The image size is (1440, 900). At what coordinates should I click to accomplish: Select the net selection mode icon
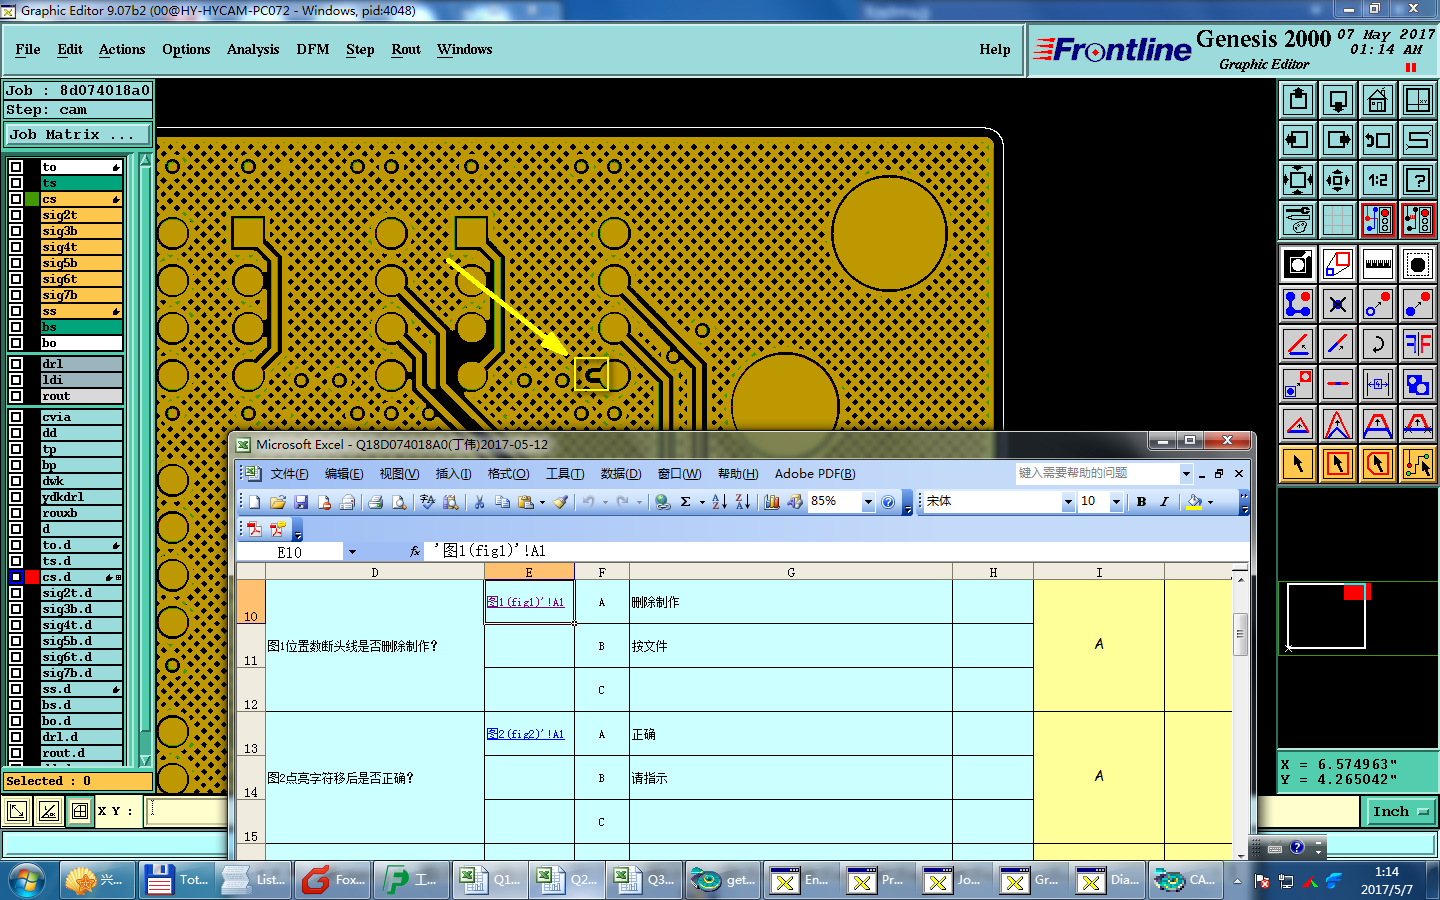1418,464
